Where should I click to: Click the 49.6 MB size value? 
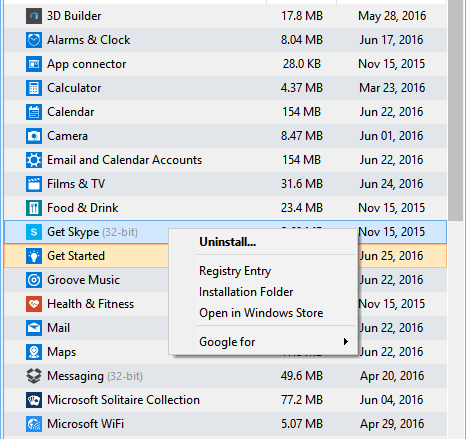[302, 376]
